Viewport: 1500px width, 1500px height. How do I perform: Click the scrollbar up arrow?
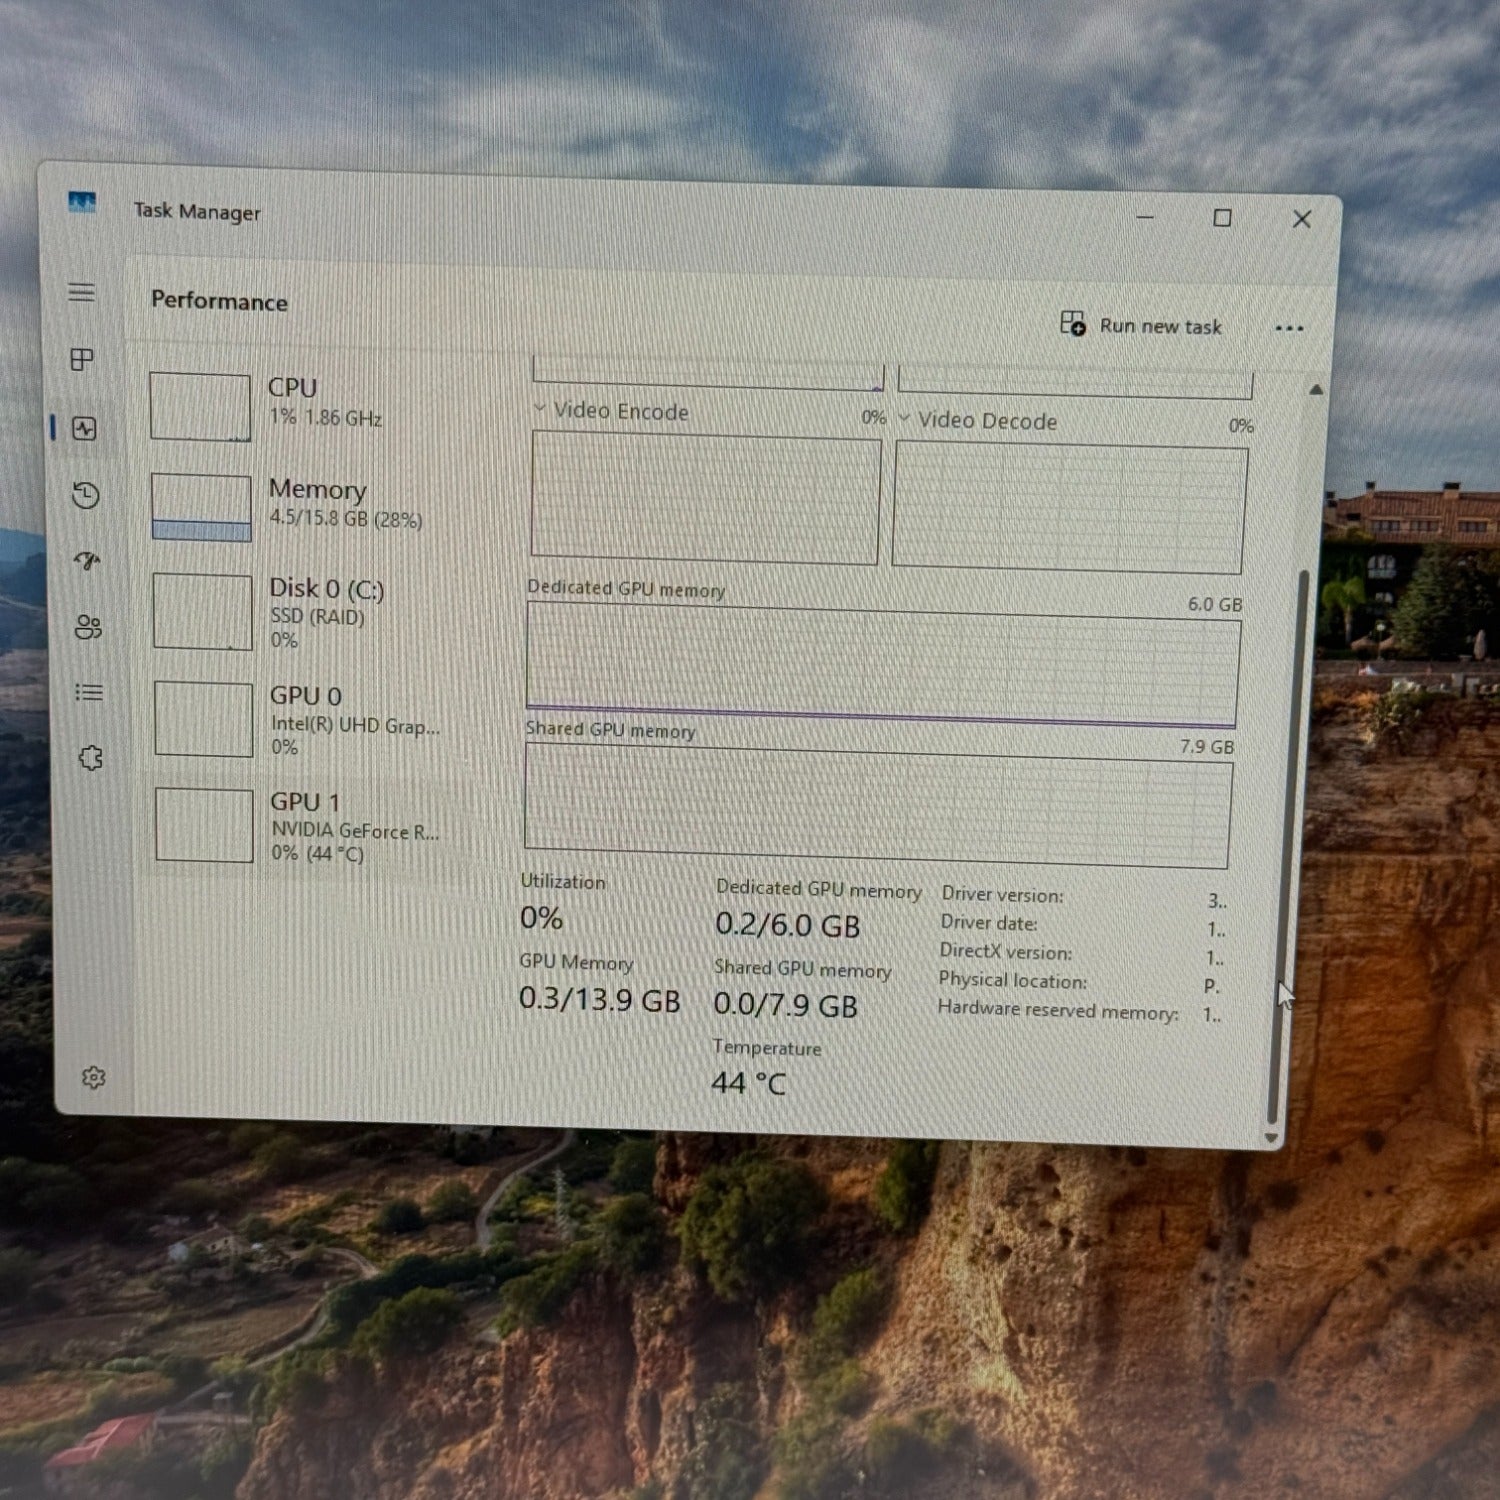[1316, 390]
